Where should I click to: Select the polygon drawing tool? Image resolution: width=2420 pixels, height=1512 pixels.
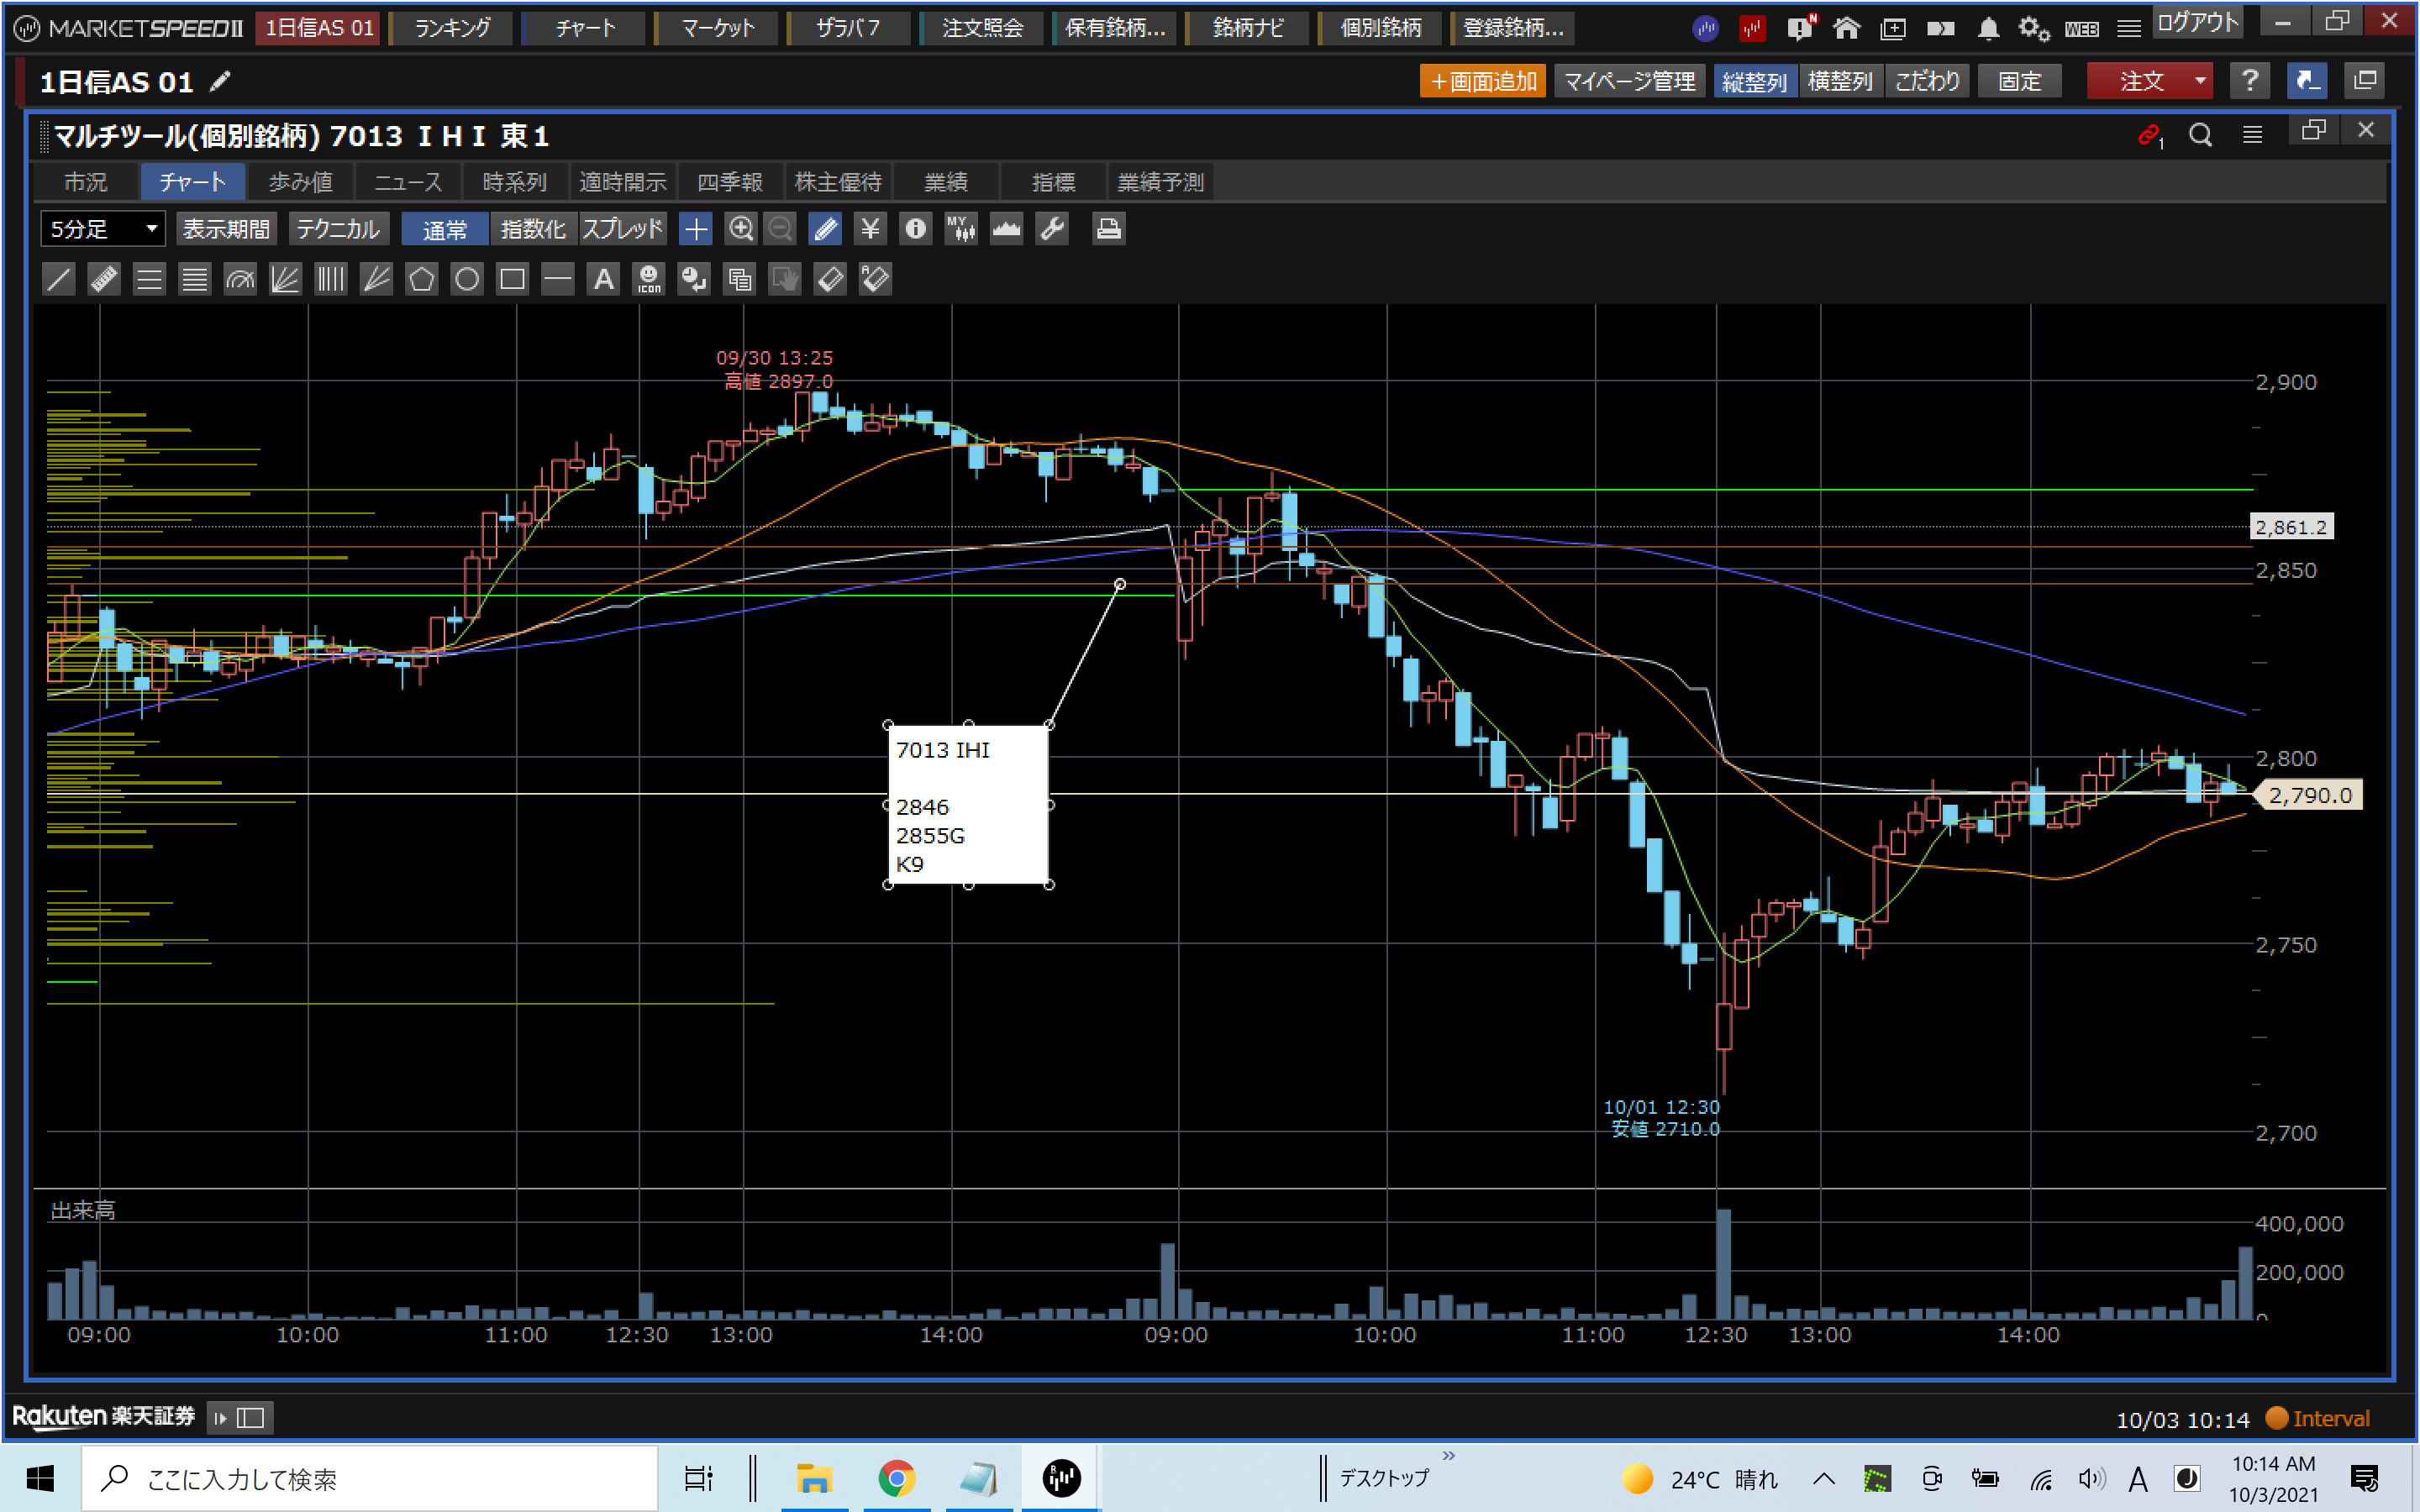(421, 279)
